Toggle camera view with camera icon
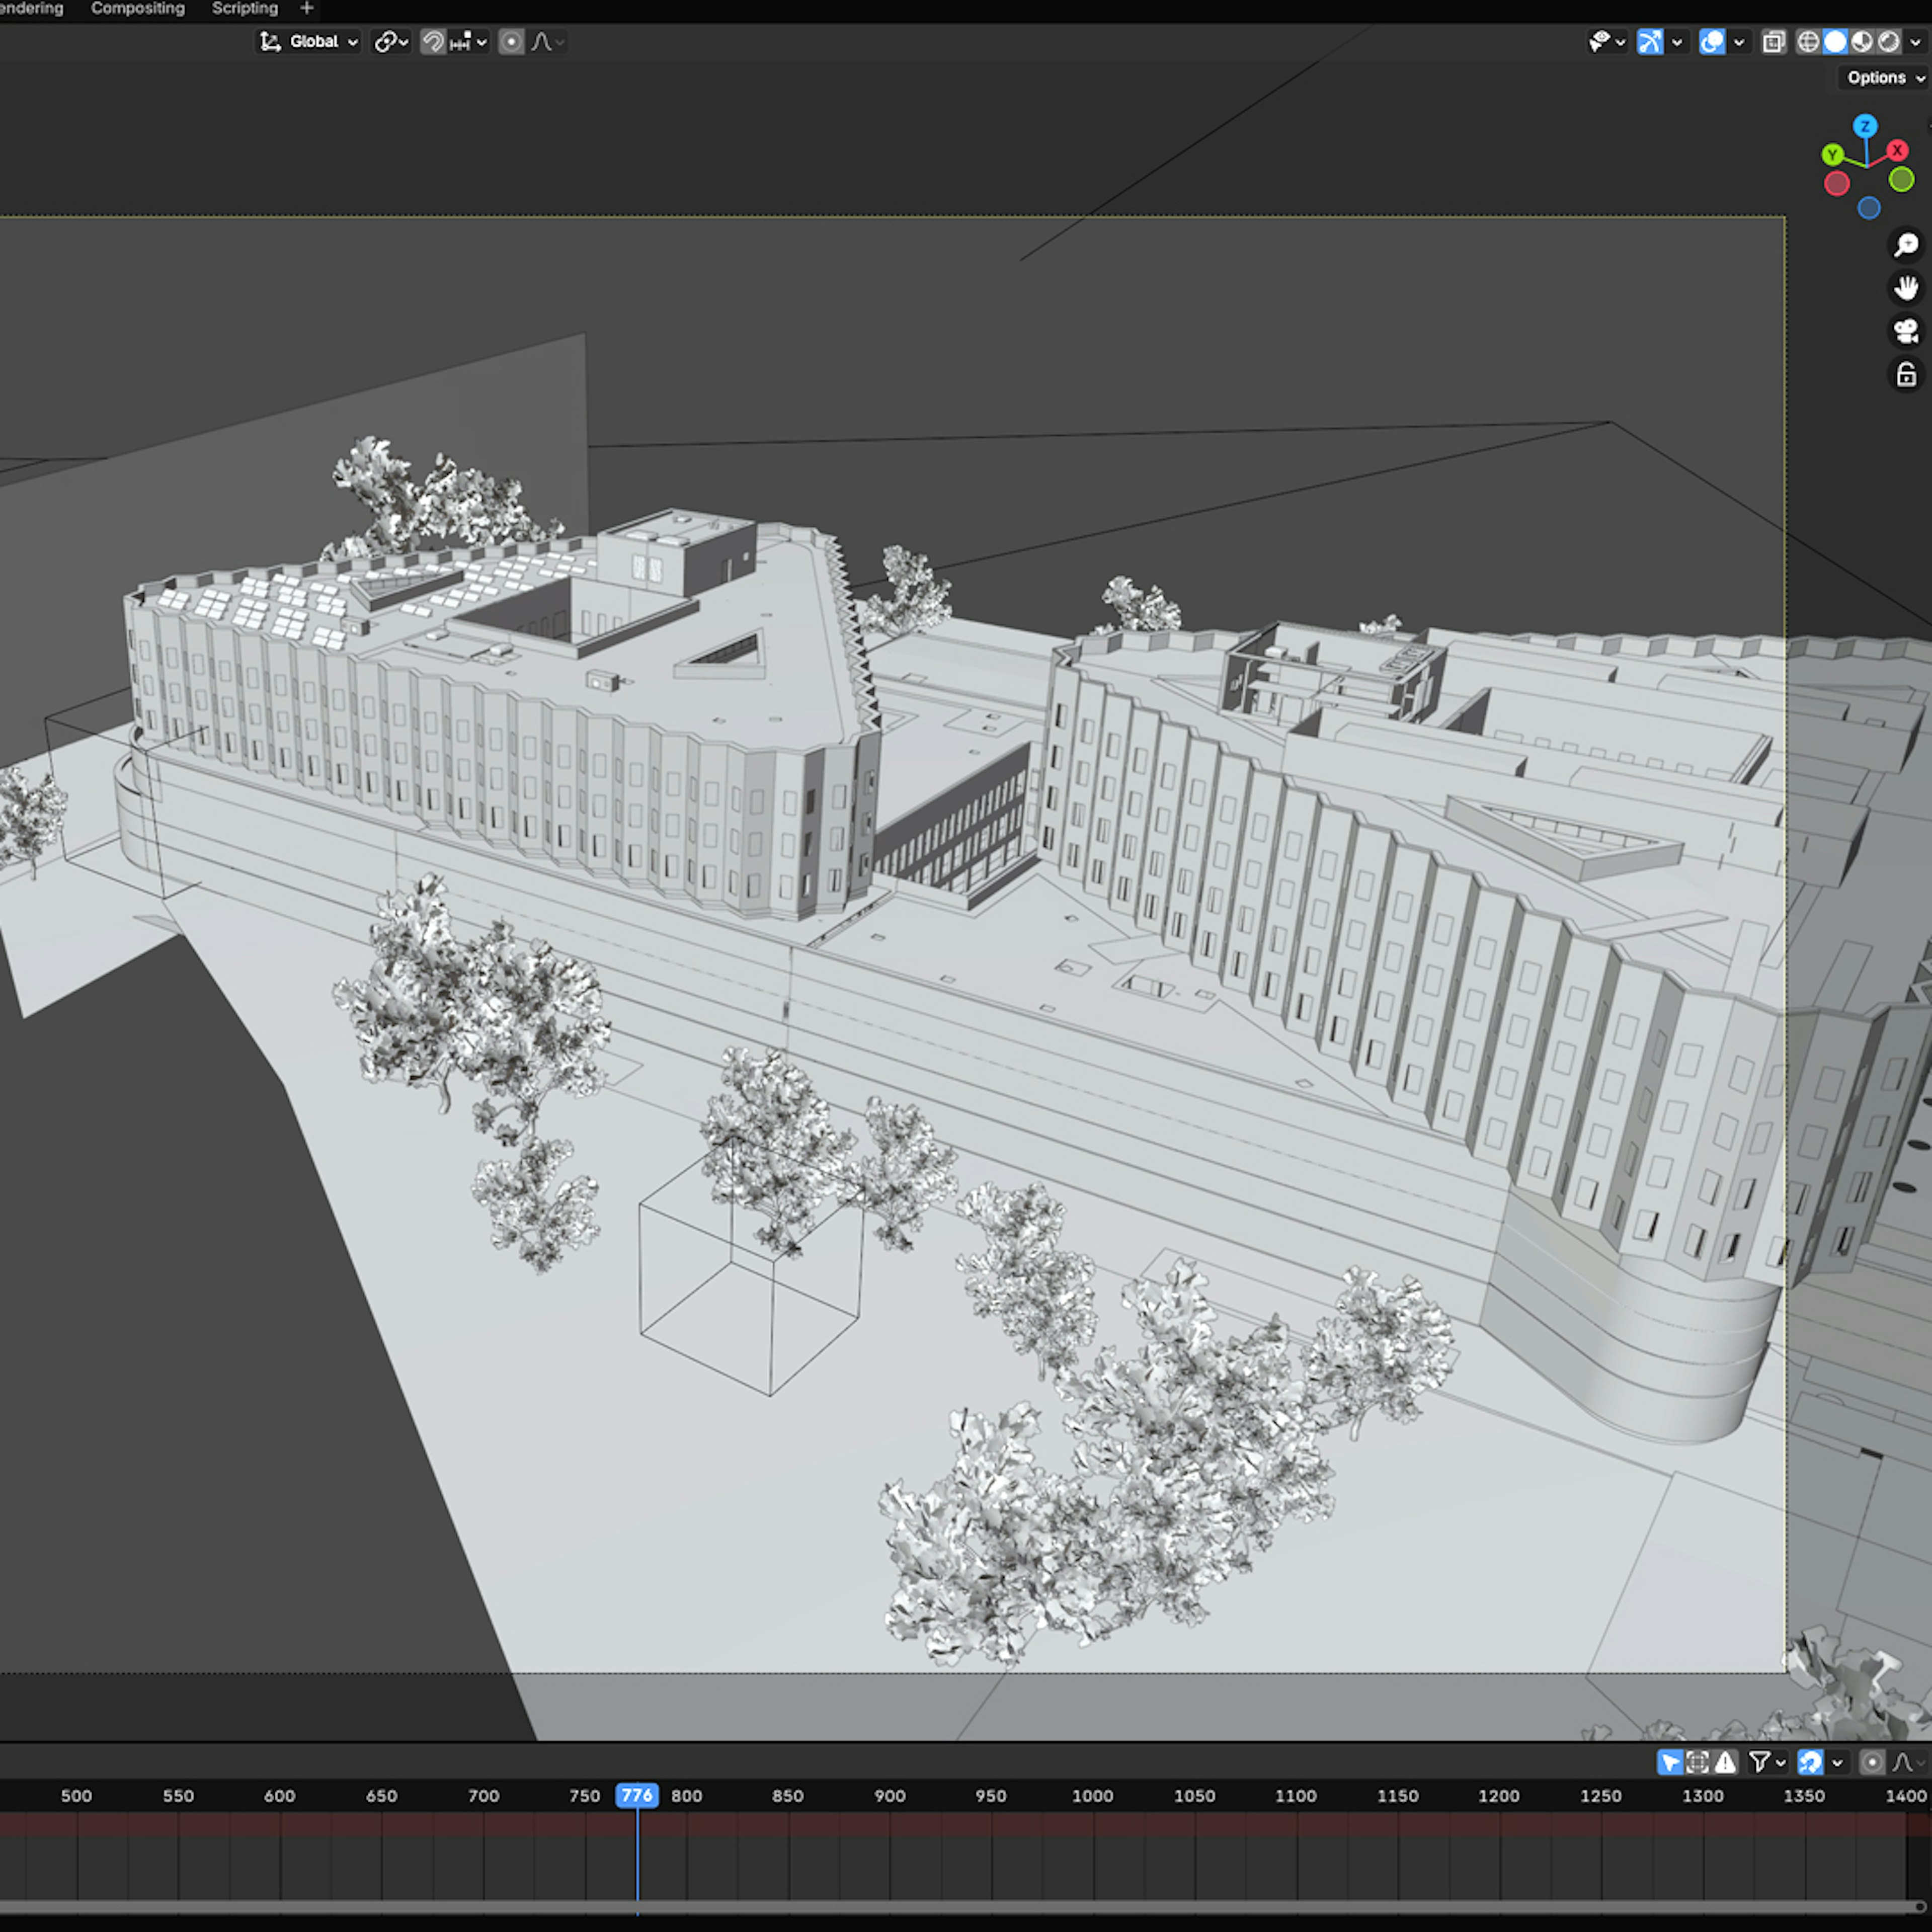Viewport: 1932px width, 1932px height. coord(1906,331)
